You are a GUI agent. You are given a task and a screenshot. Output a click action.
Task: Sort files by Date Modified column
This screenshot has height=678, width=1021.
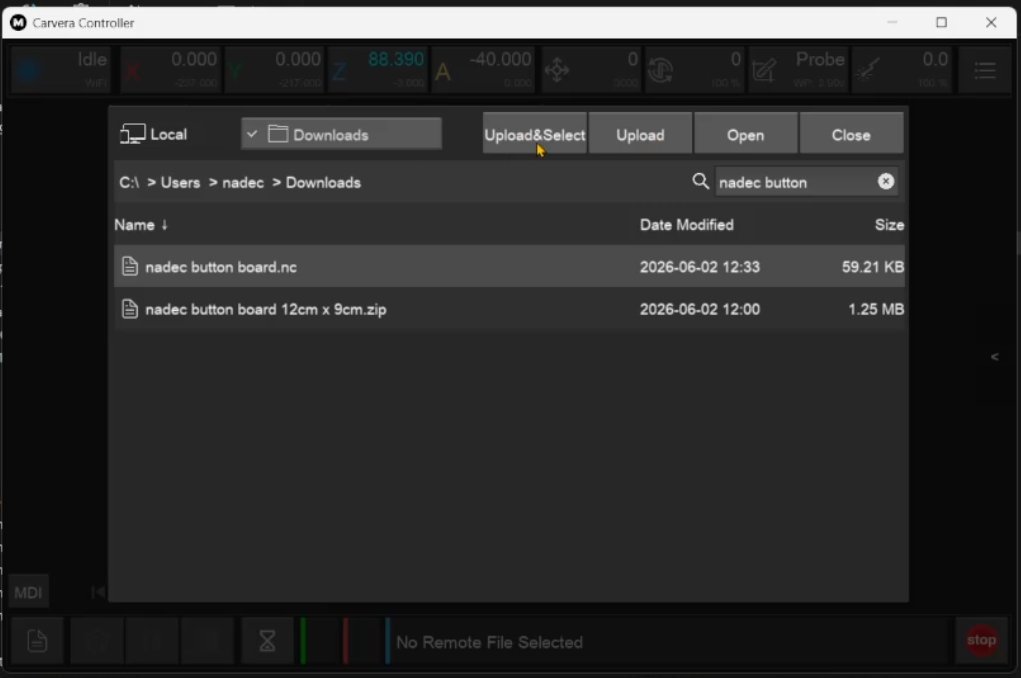[x=686, y=225]
